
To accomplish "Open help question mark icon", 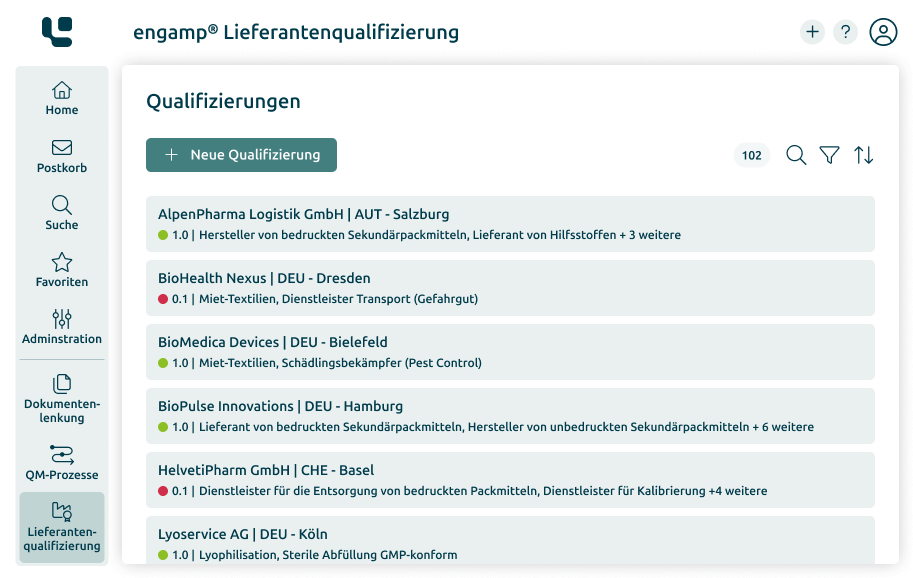I will (x=845, y=31).
